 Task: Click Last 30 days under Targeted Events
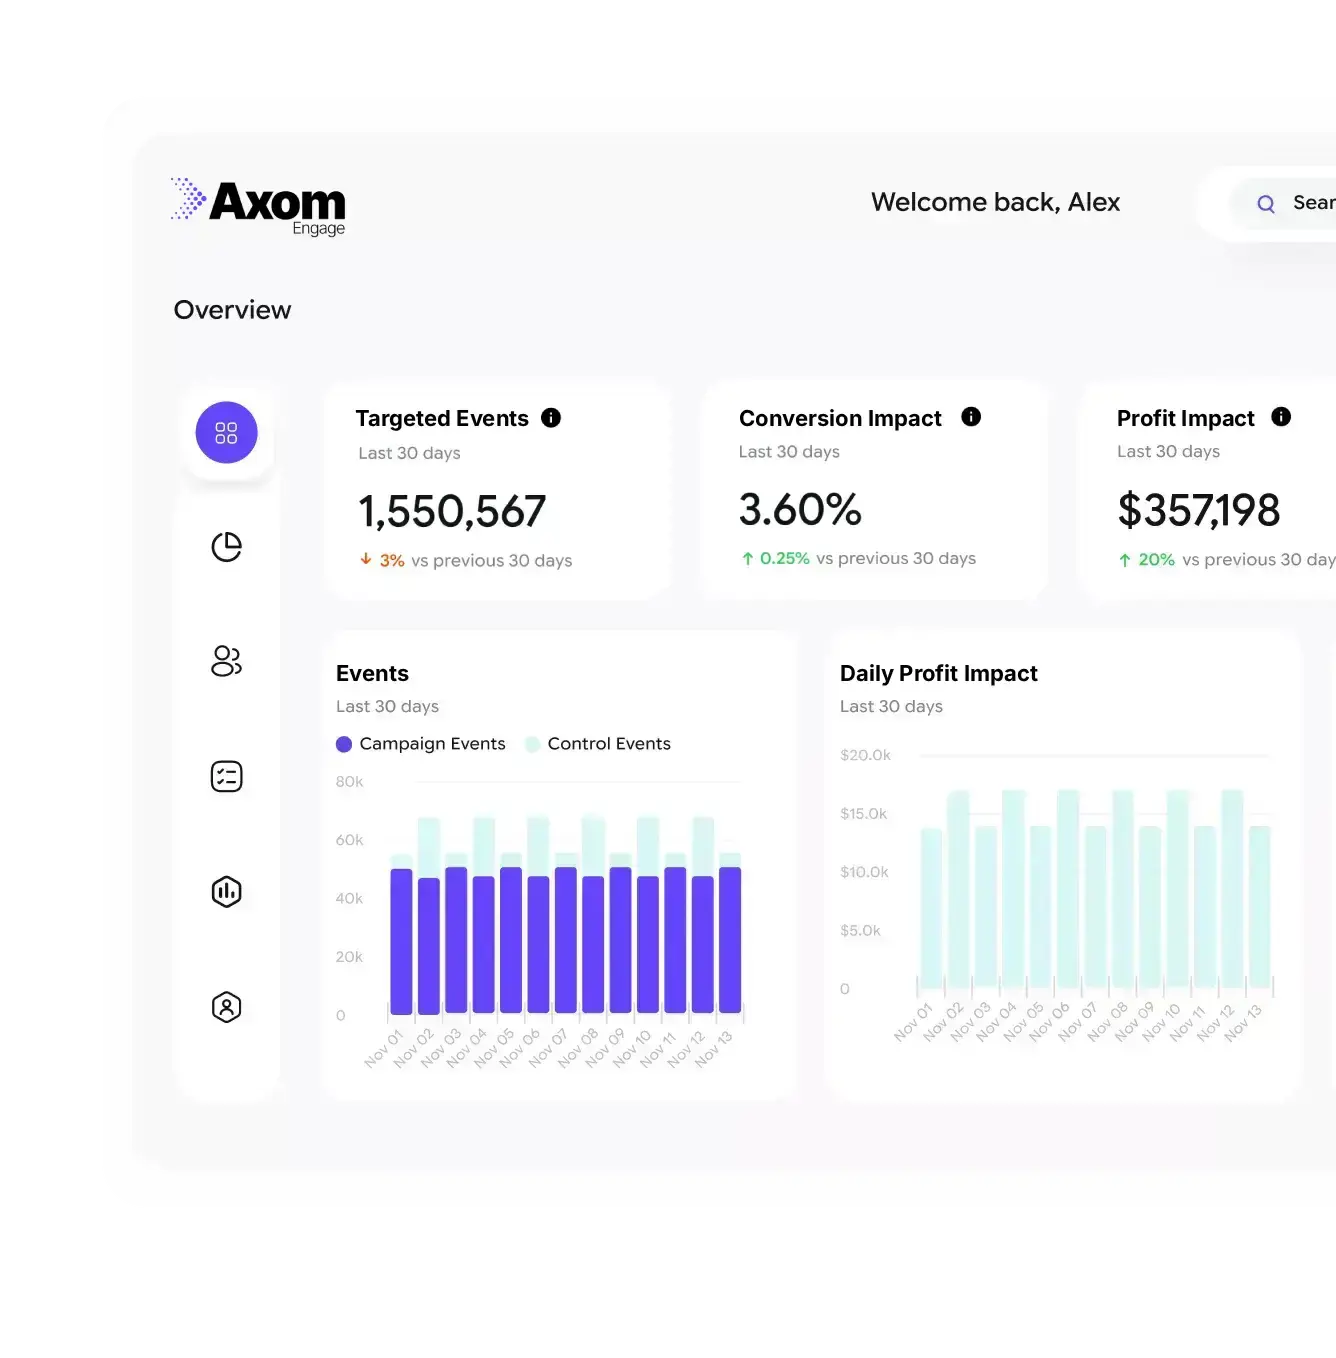[x=409, y=453]
